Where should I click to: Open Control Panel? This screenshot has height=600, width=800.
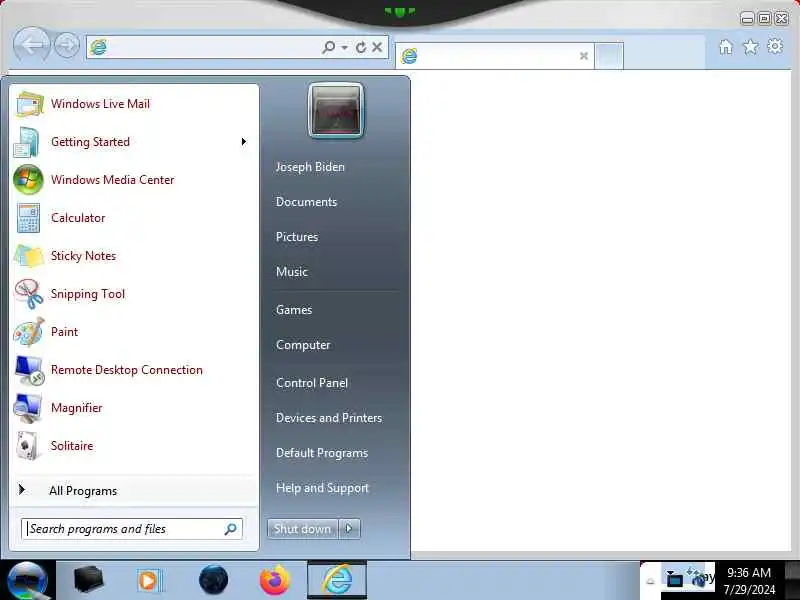click(312, 383)
